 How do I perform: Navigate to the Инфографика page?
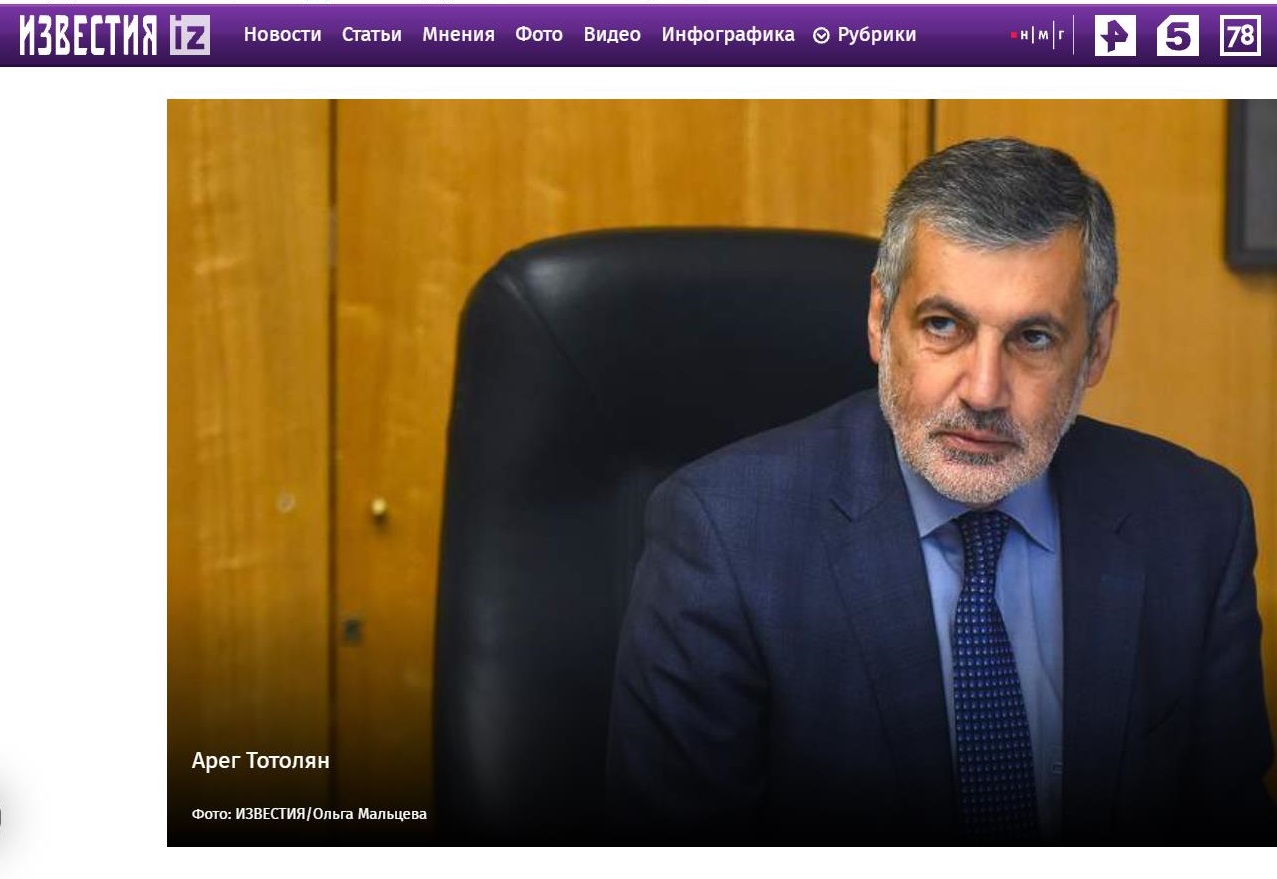pyautogui.click(x=728, y=35)
